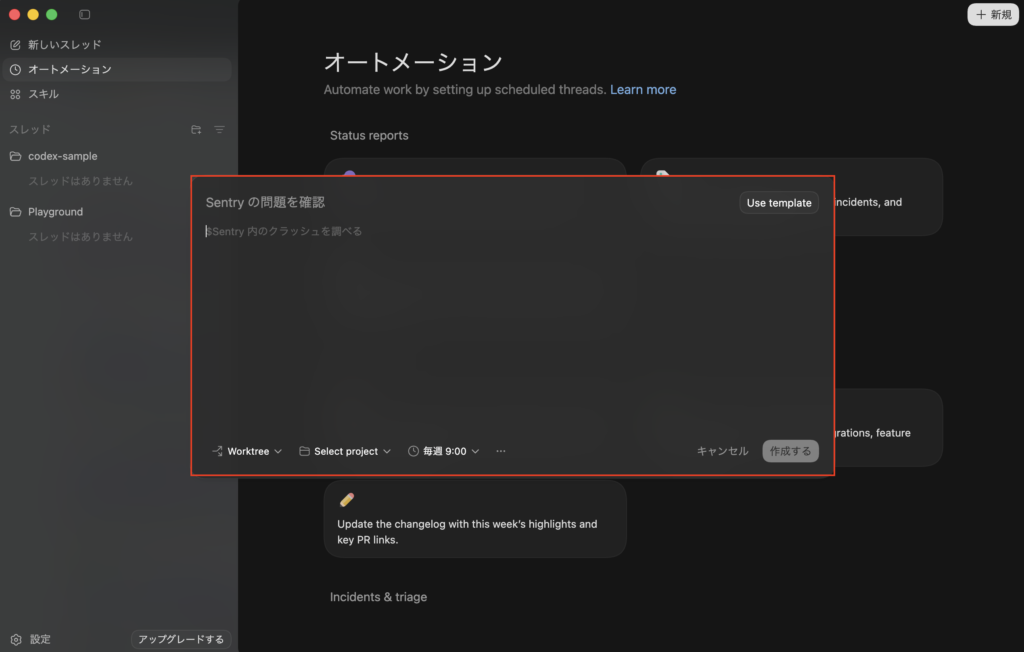Image resolution: width=1024 pixels, height=652 pixels.
Task: Click the 新規 button at top right
Action: click(993, 15)
